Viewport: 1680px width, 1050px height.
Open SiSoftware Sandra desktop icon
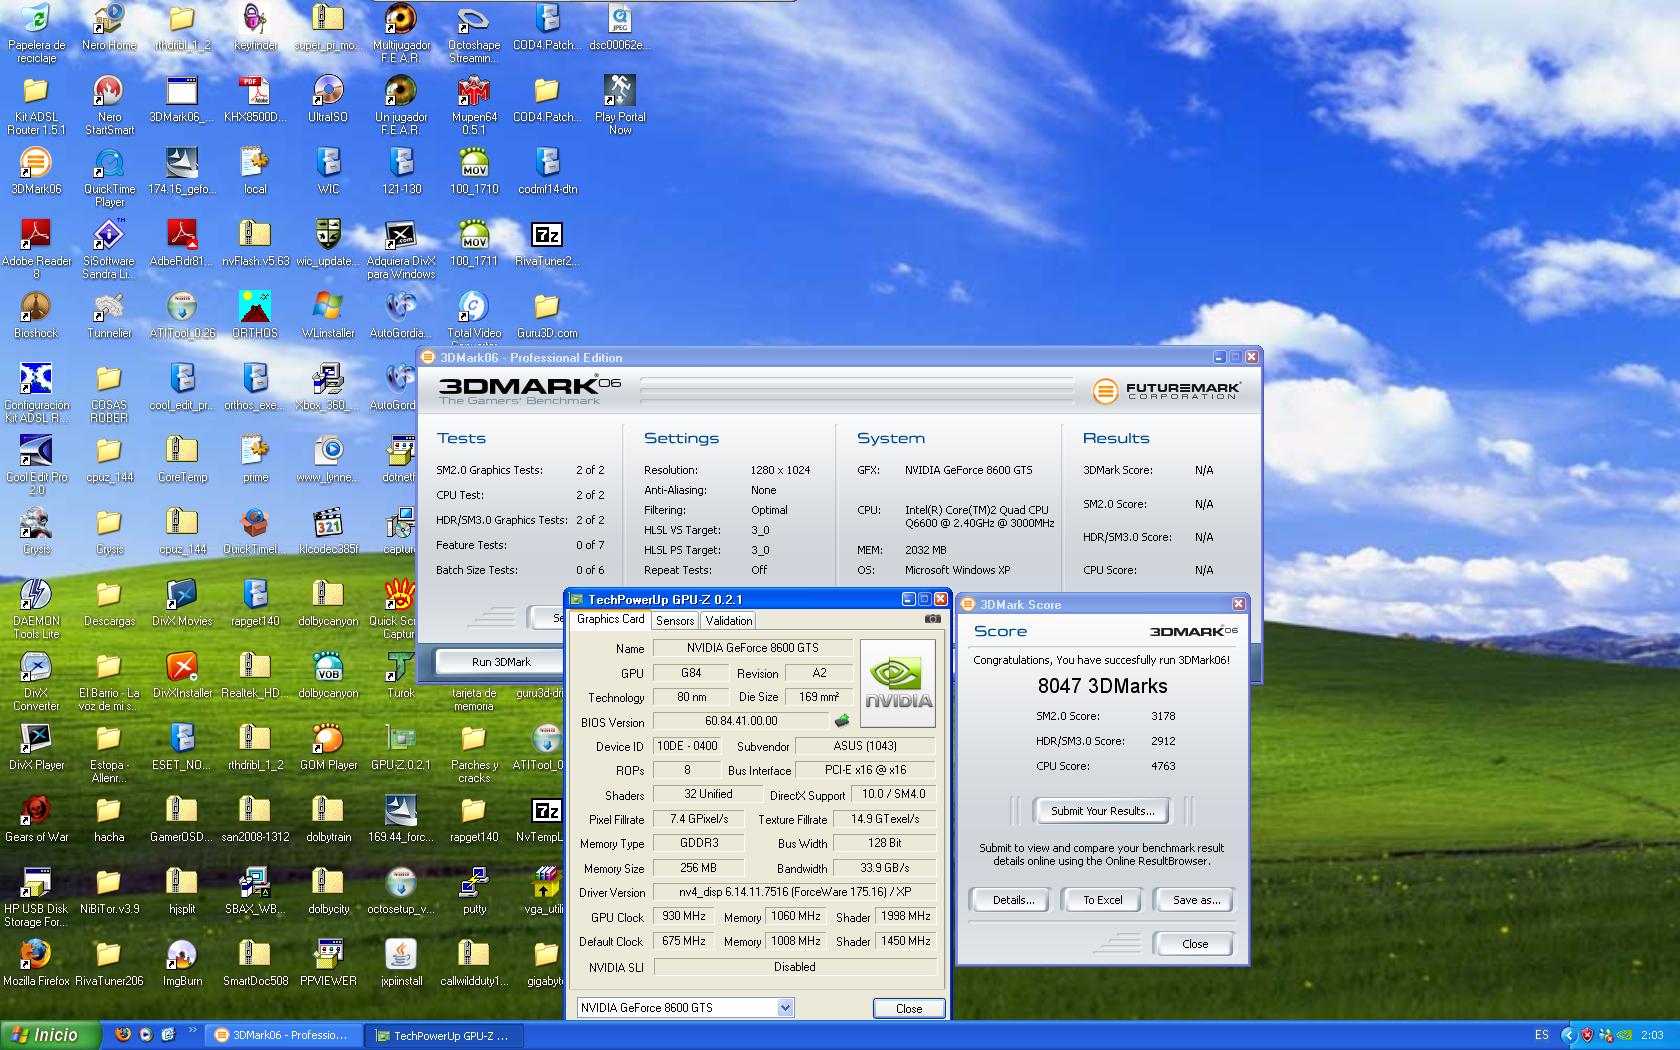[x=109, y=248]
